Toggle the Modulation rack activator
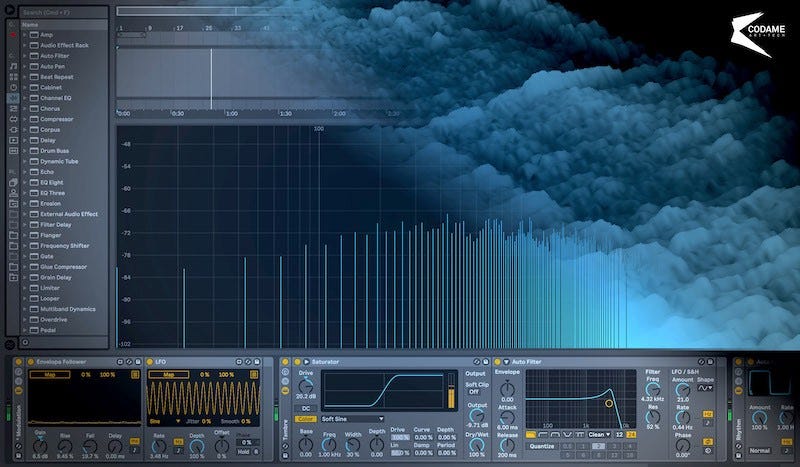Screen dimensions: 800x467 (18, 362)
